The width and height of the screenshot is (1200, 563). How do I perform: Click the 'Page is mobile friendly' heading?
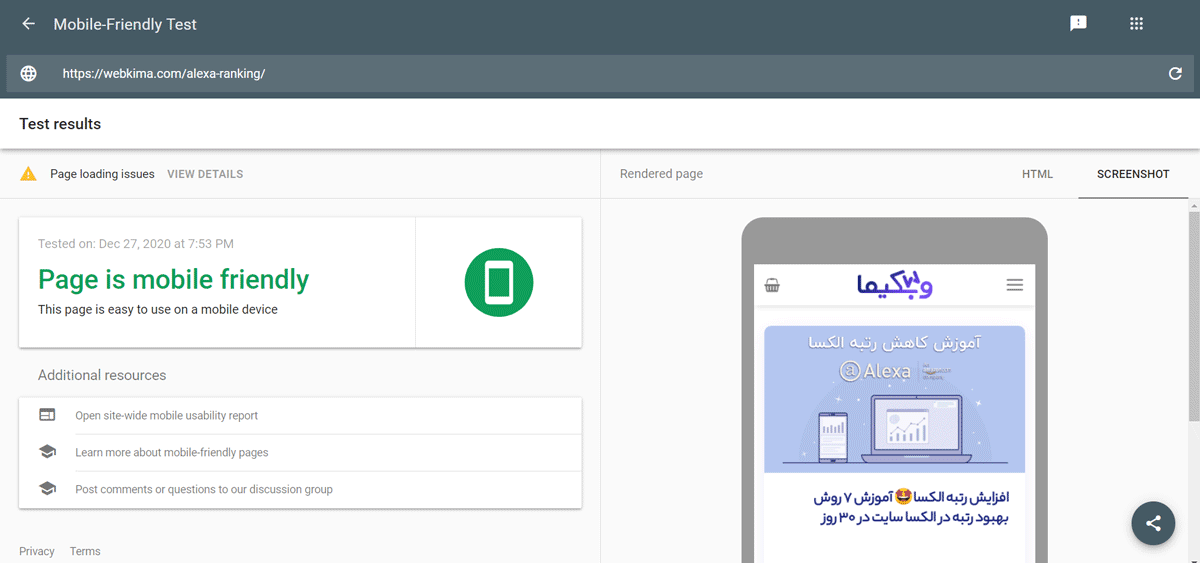(173, 279)
